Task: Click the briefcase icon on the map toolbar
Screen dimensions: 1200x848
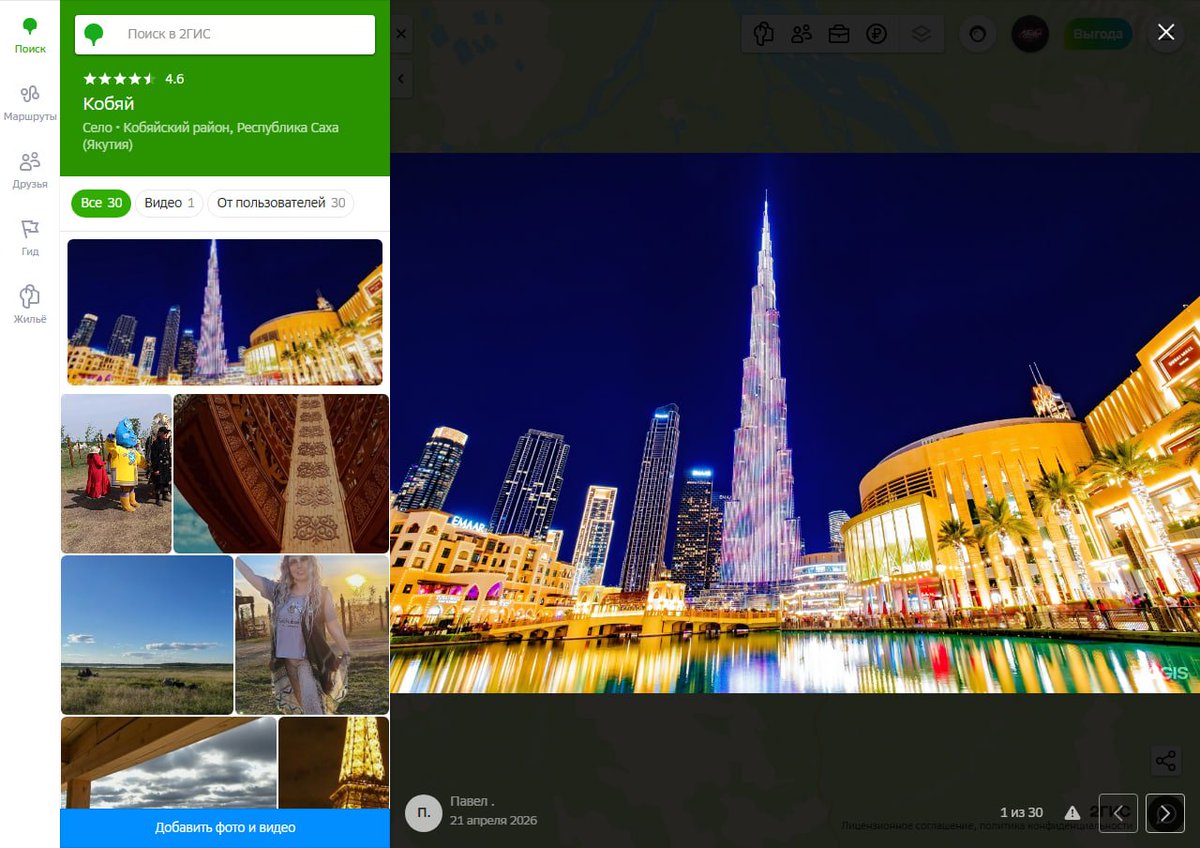Action: (839, 34)
